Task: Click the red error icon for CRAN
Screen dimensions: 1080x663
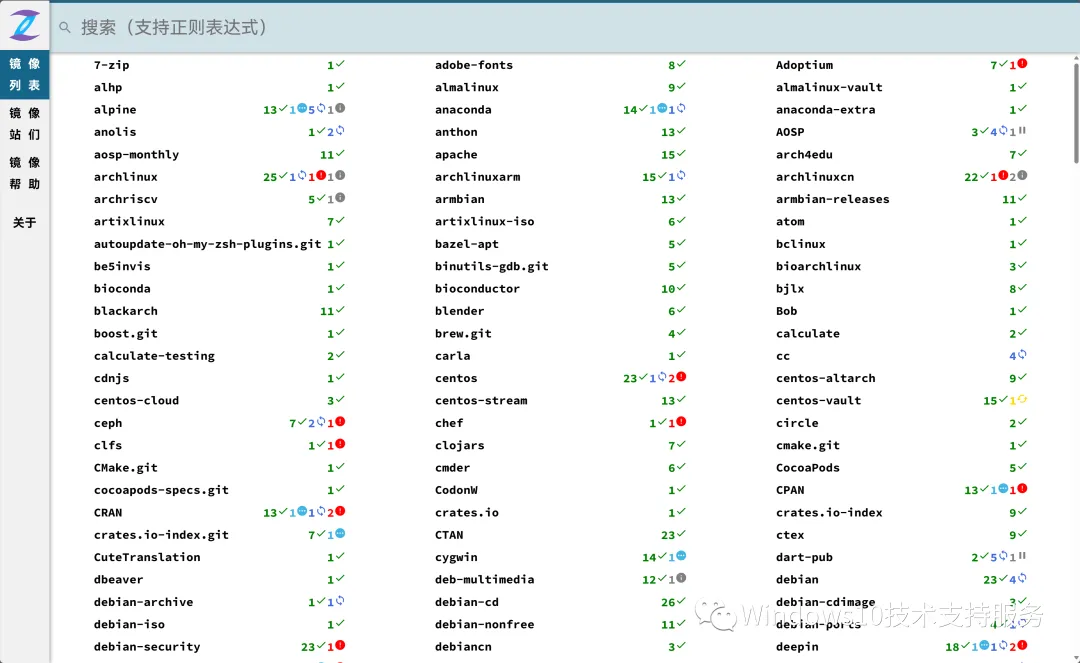Action: (340, 511)
